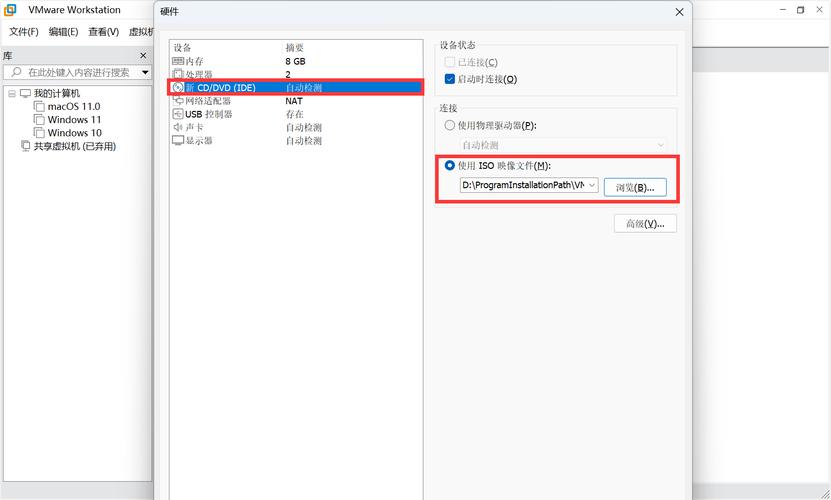Close the hardware dialog
The image size is (831, 500).
(679, 12)
